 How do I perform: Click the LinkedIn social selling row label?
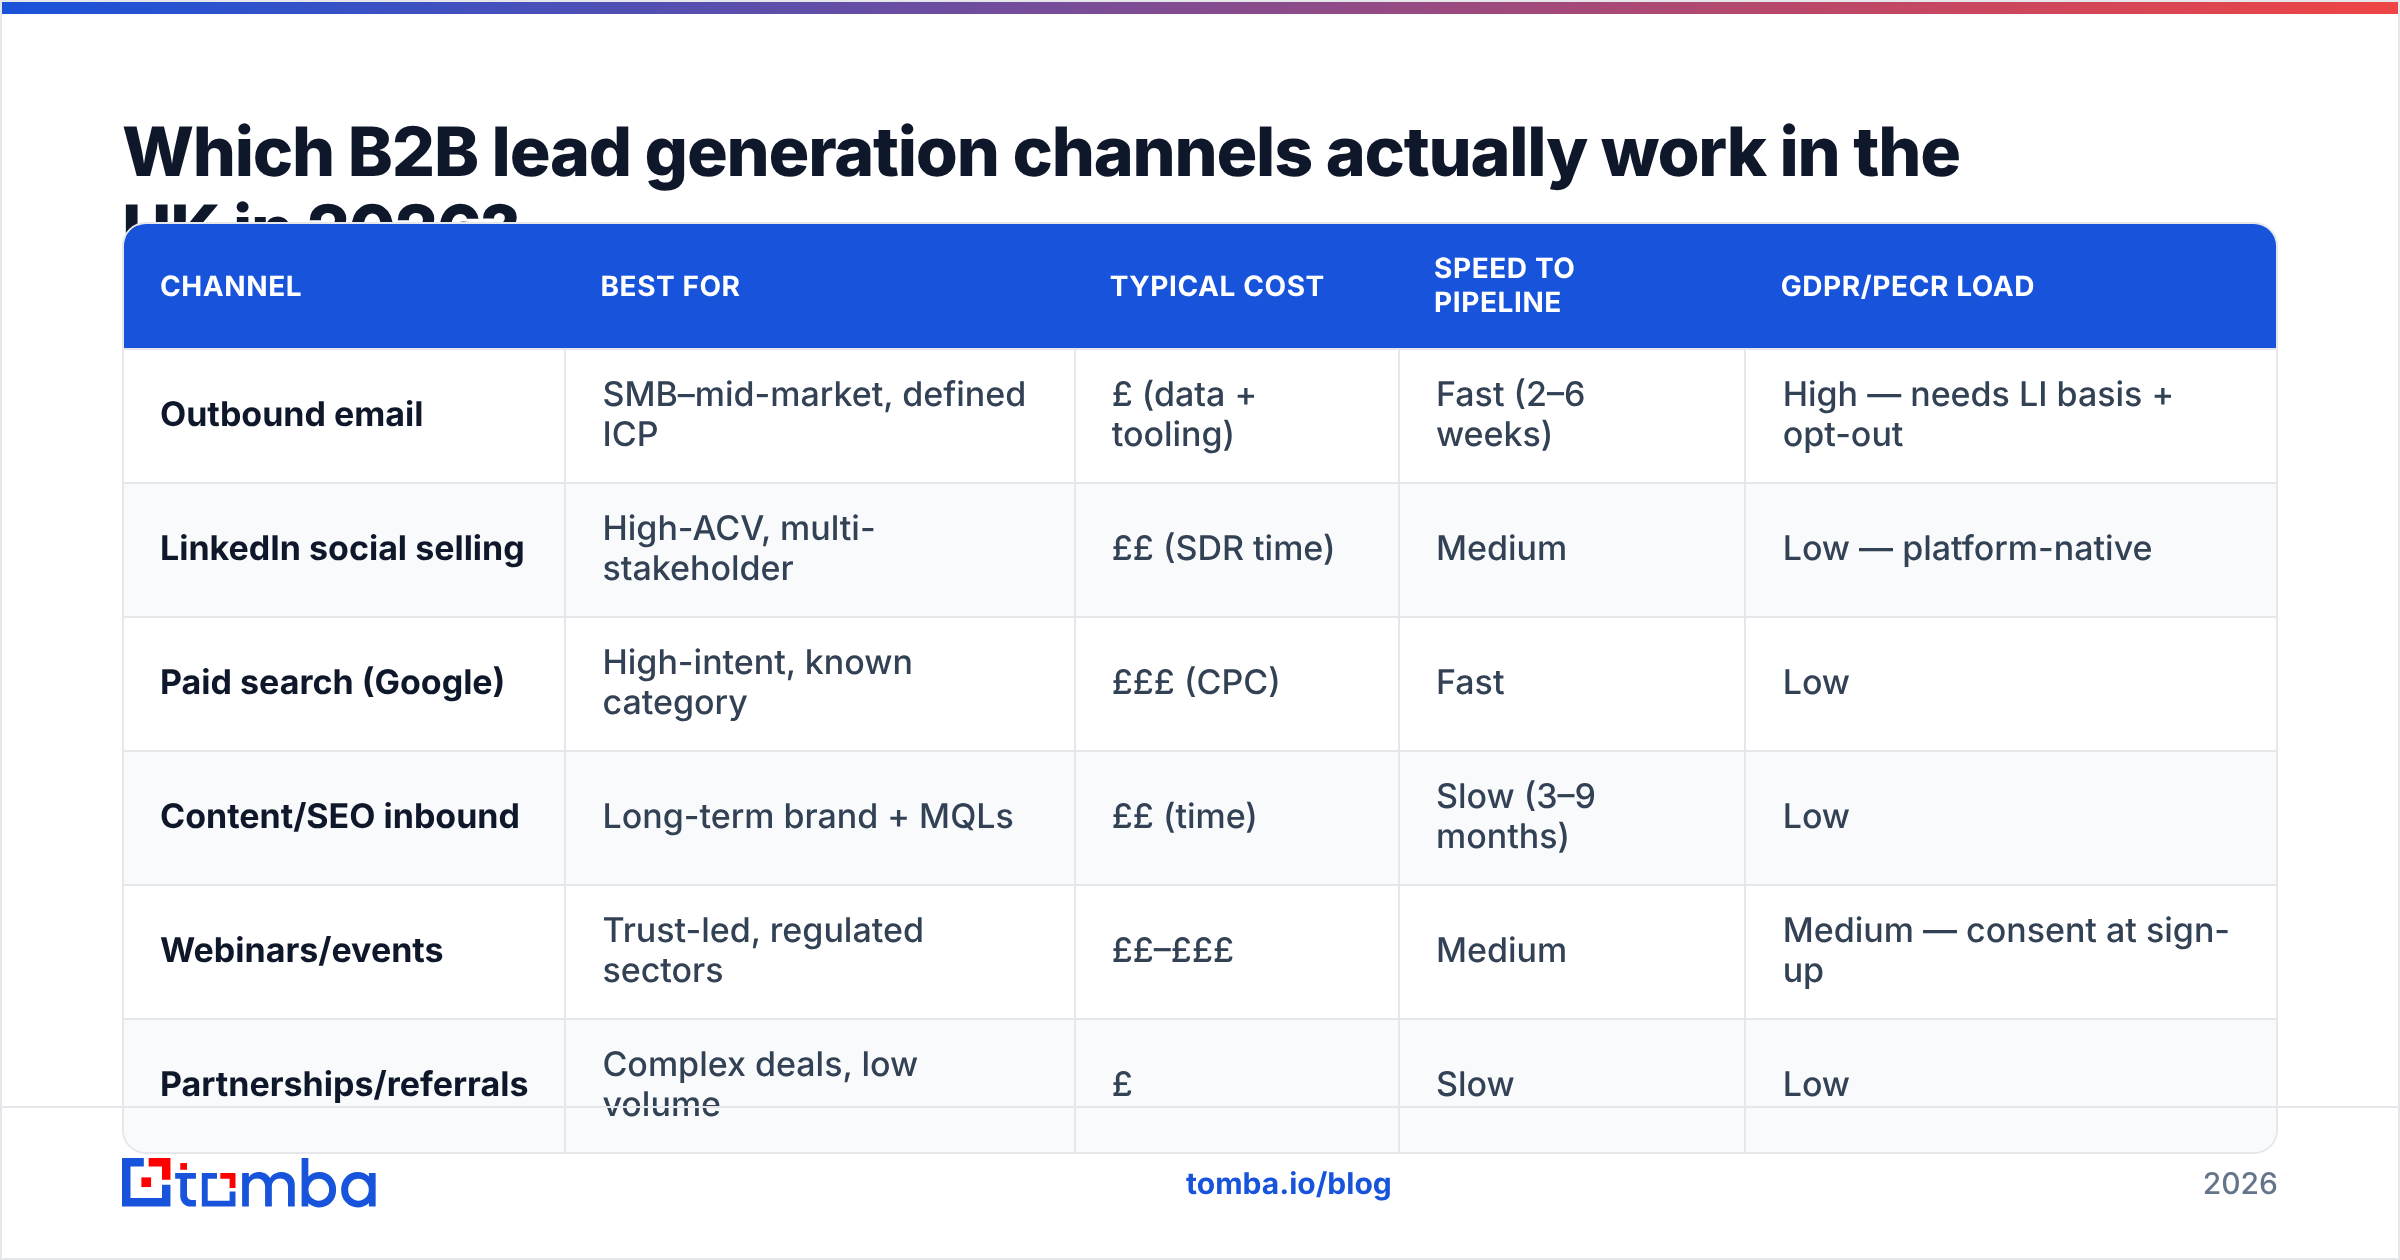click(342, 548)
